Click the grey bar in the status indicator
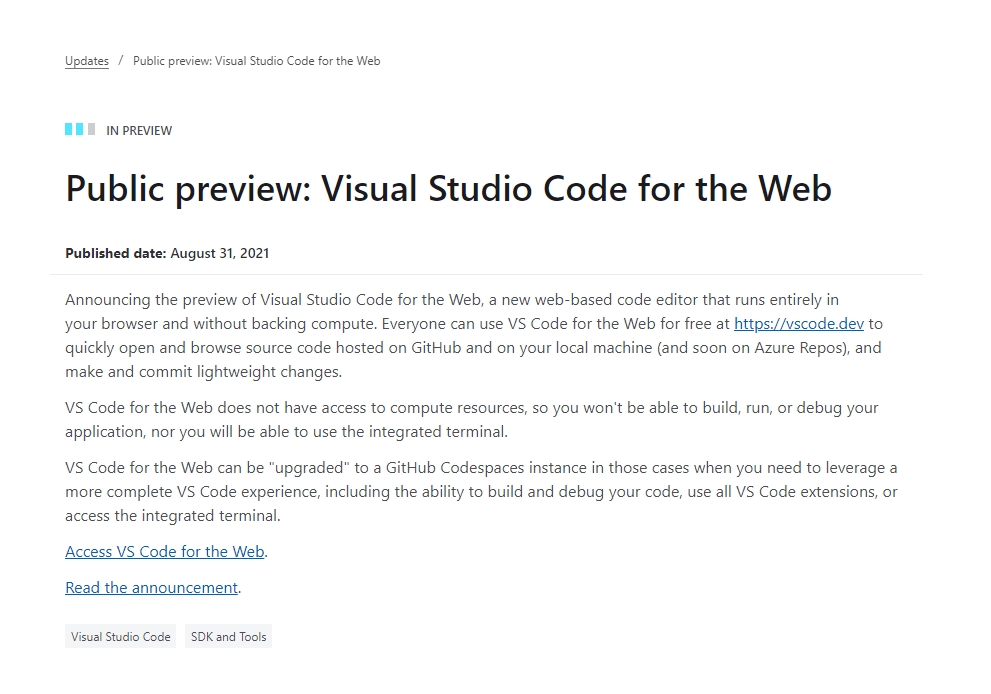991x694 pixels. point(92,129)
